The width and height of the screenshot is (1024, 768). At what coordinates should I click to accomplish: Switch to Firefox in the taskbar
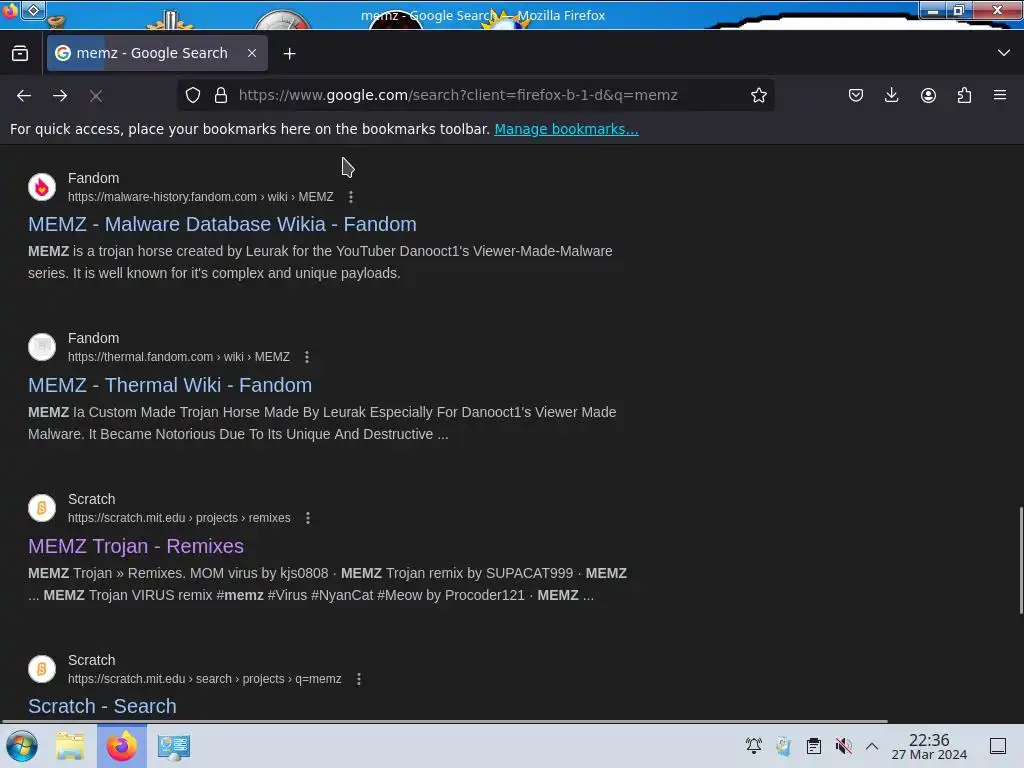122,746
